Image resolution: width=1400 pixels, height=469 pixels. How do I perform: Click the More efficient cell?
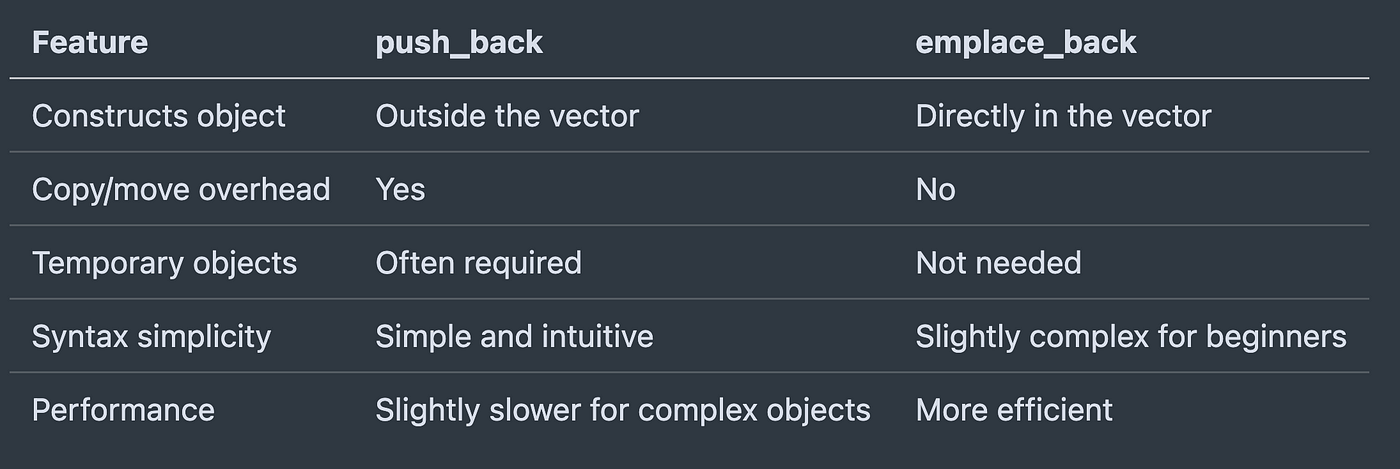pos(1014,410)
